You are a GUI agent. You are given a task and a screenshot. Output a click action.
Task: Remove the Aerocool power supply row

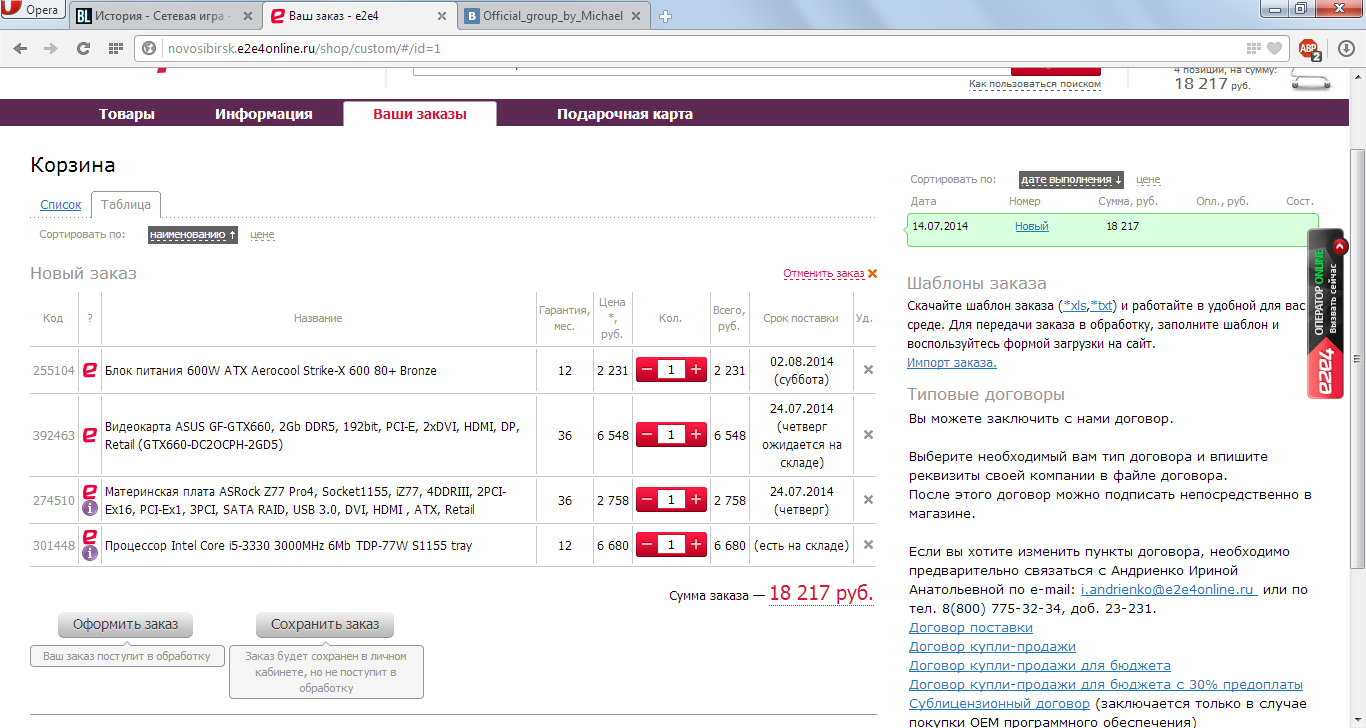[x=868, y=370]
